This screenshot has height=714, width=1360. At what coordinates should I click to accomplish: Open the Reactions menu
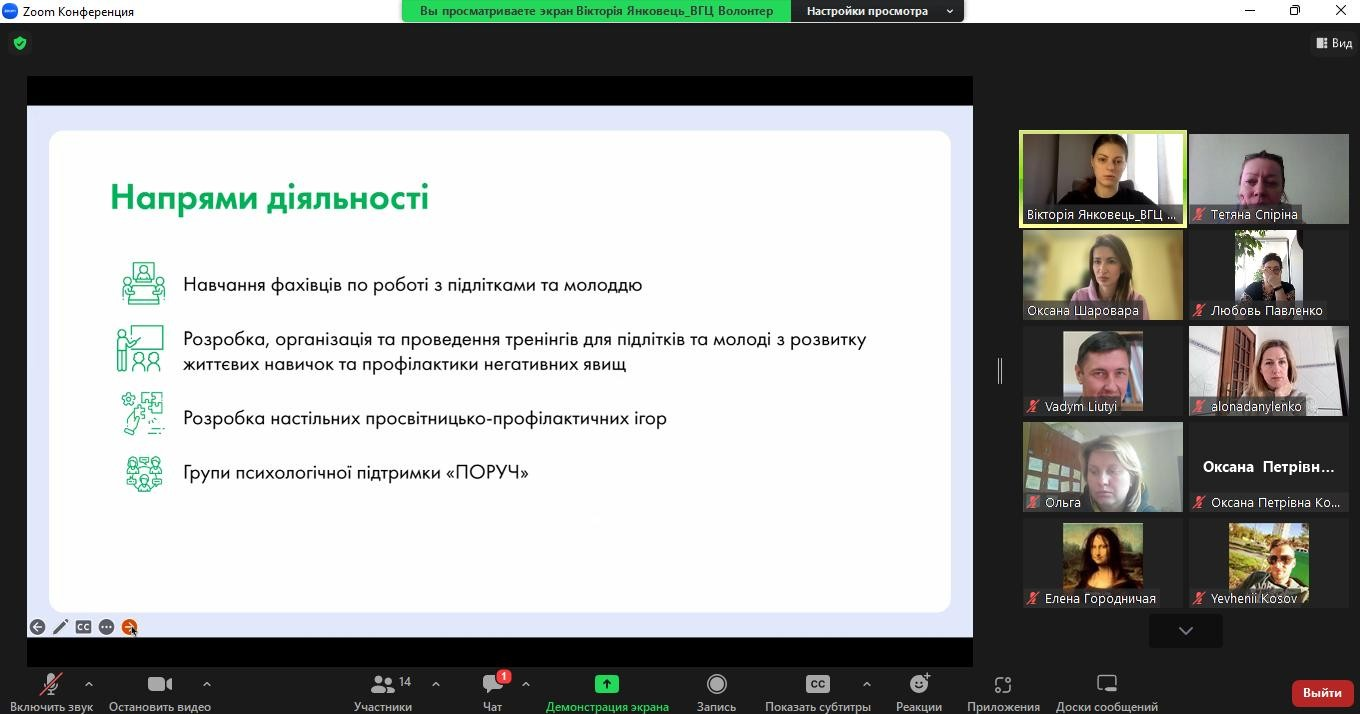[918, 692]
